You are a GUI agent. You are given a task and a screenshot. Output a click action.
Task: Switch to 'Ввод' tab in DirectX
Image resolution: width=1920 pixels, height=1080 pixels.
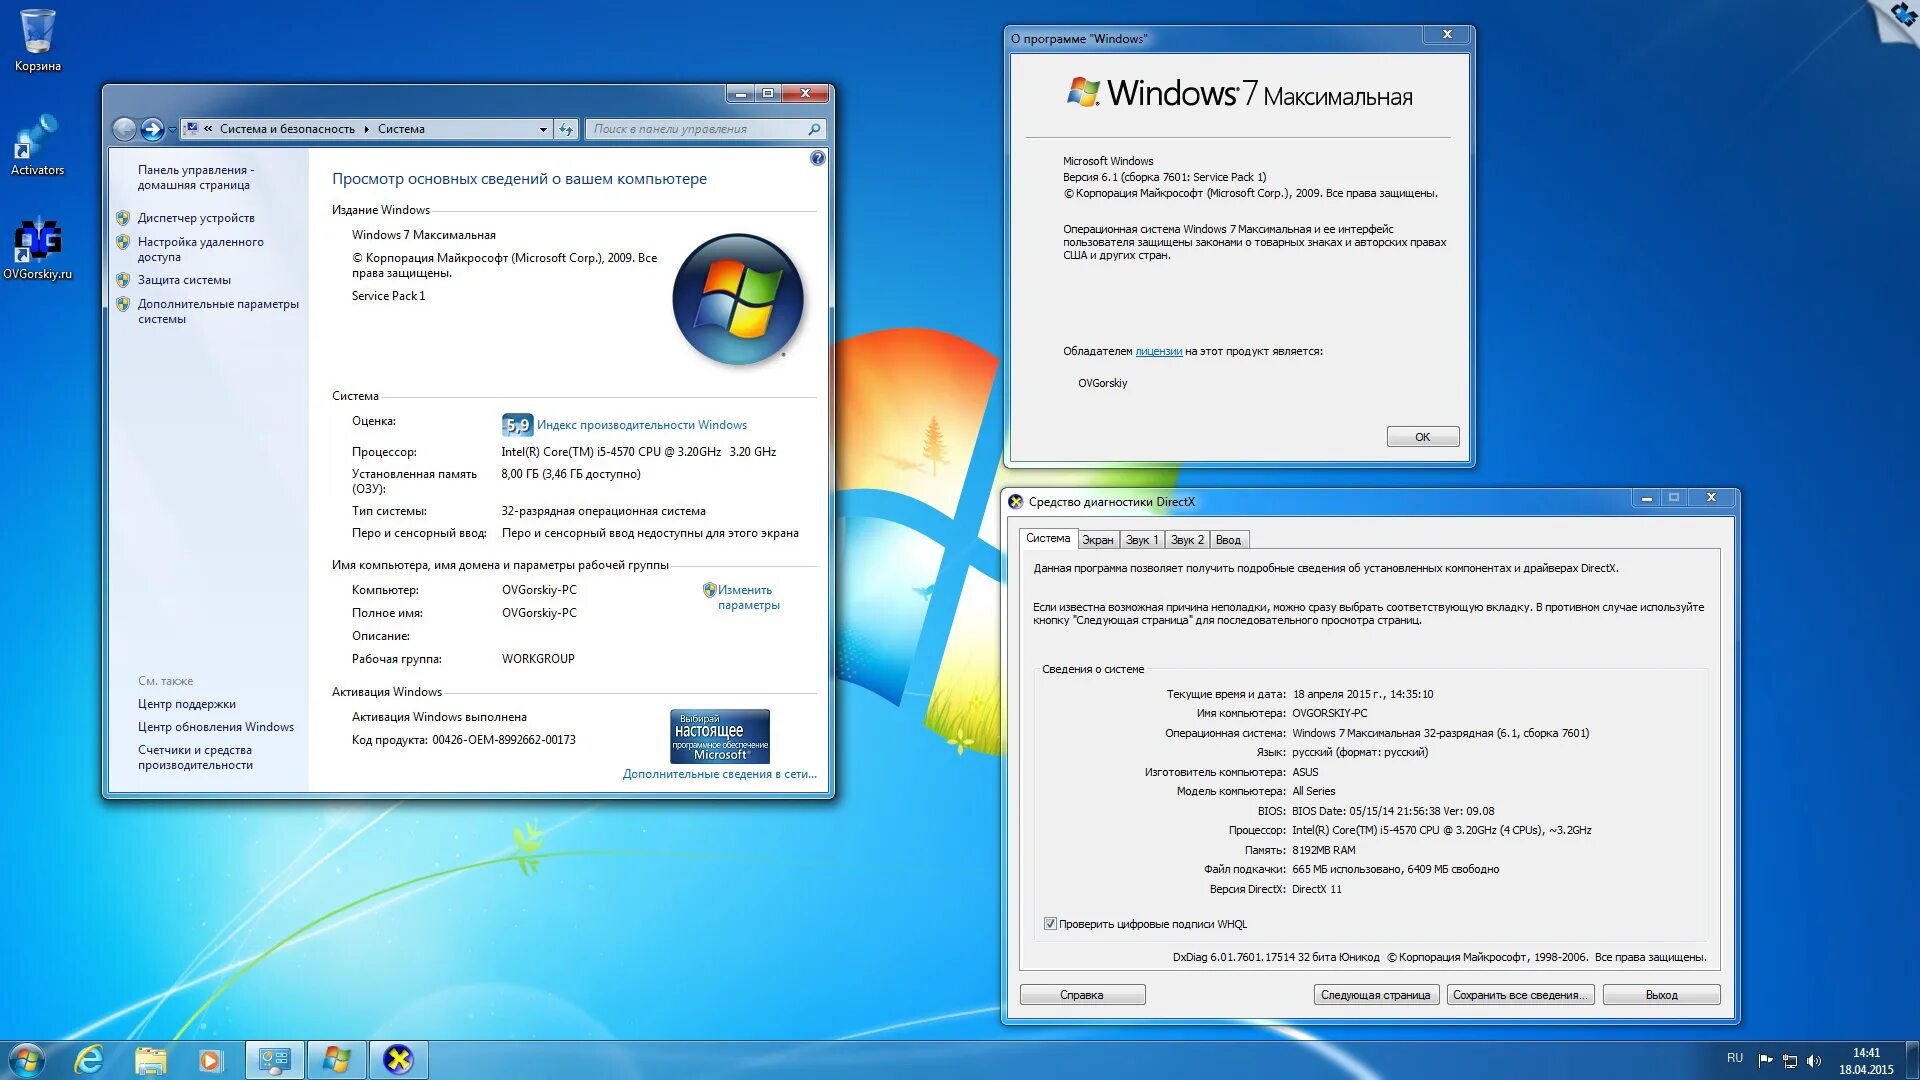1228,540
